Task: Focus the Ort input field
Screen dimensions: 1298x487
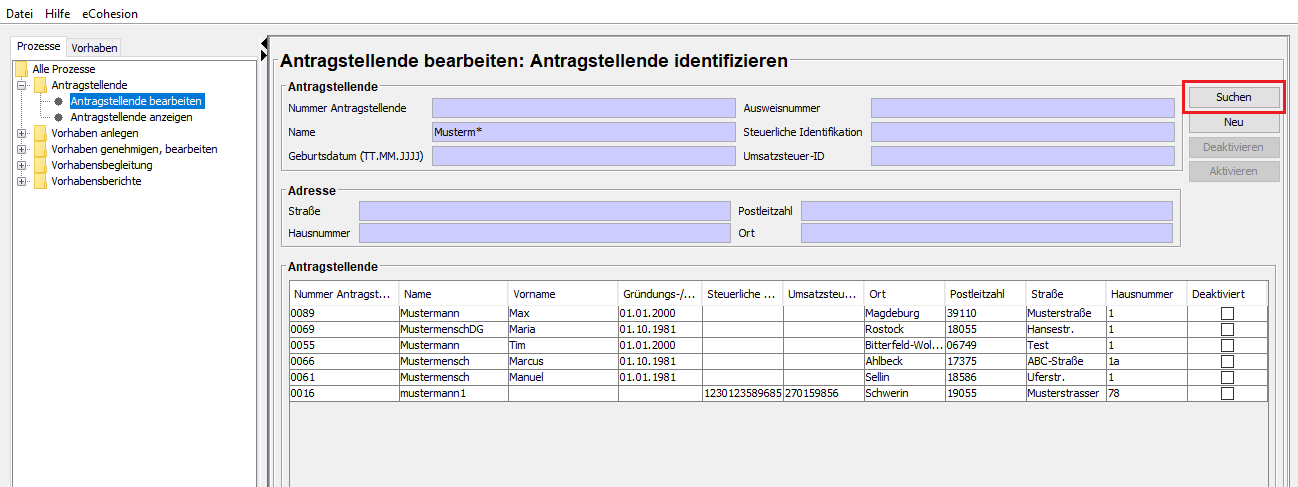Action: tap(987, 233)
